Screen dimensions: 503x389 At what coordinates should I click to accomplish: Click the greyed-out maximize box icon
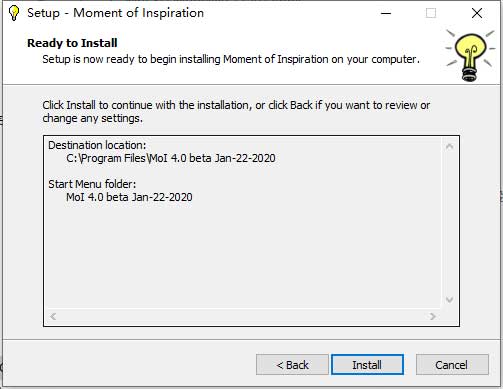point(431,13)
